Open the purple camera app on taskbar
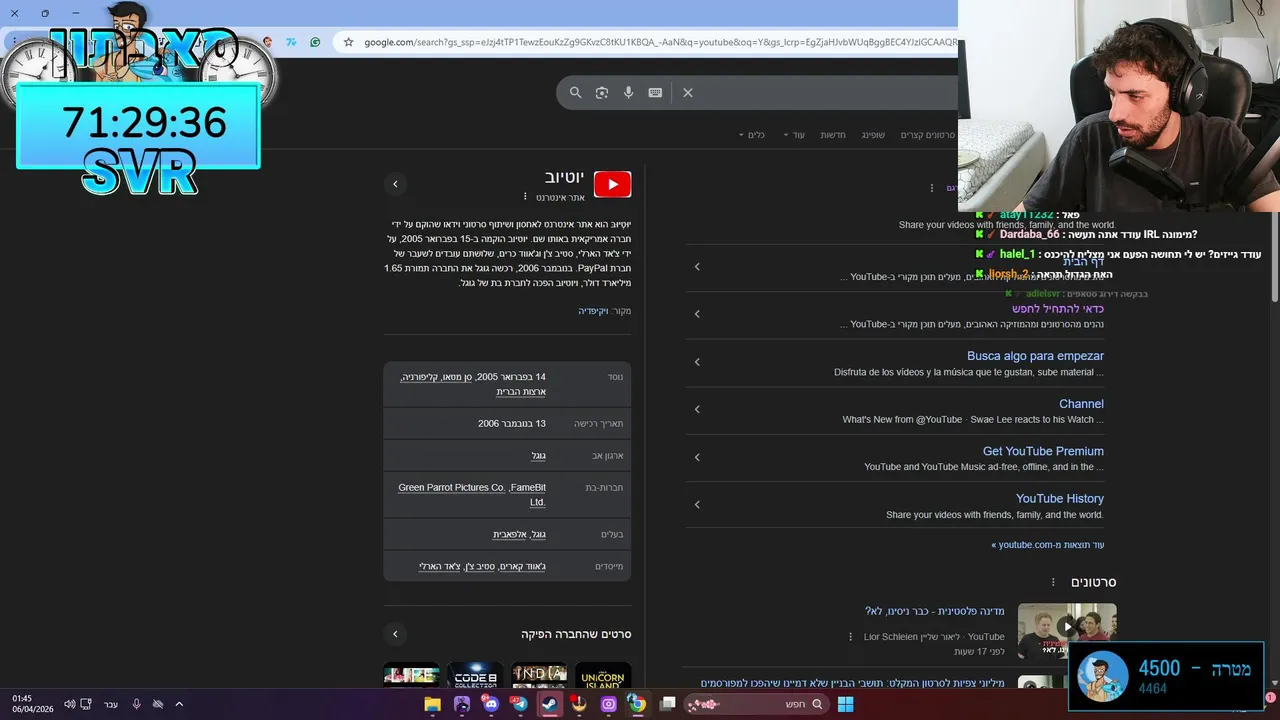The height and width of the screenshot is (720, 1280). click(x=608, y=704)
